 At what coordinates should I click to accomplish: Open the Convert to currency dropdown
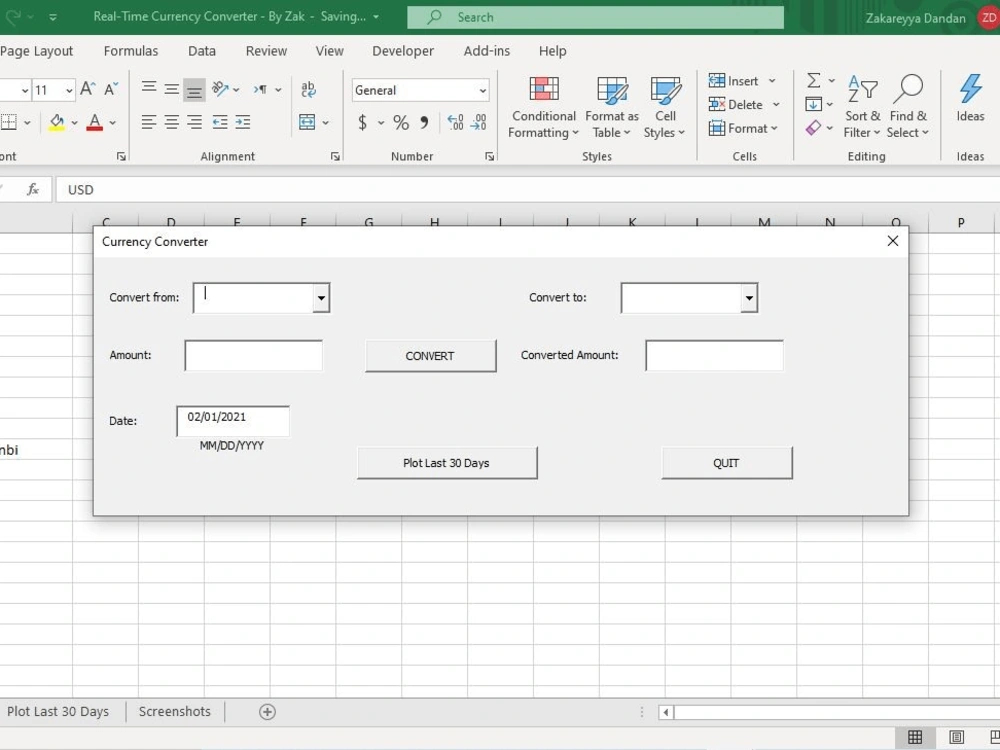748,297
